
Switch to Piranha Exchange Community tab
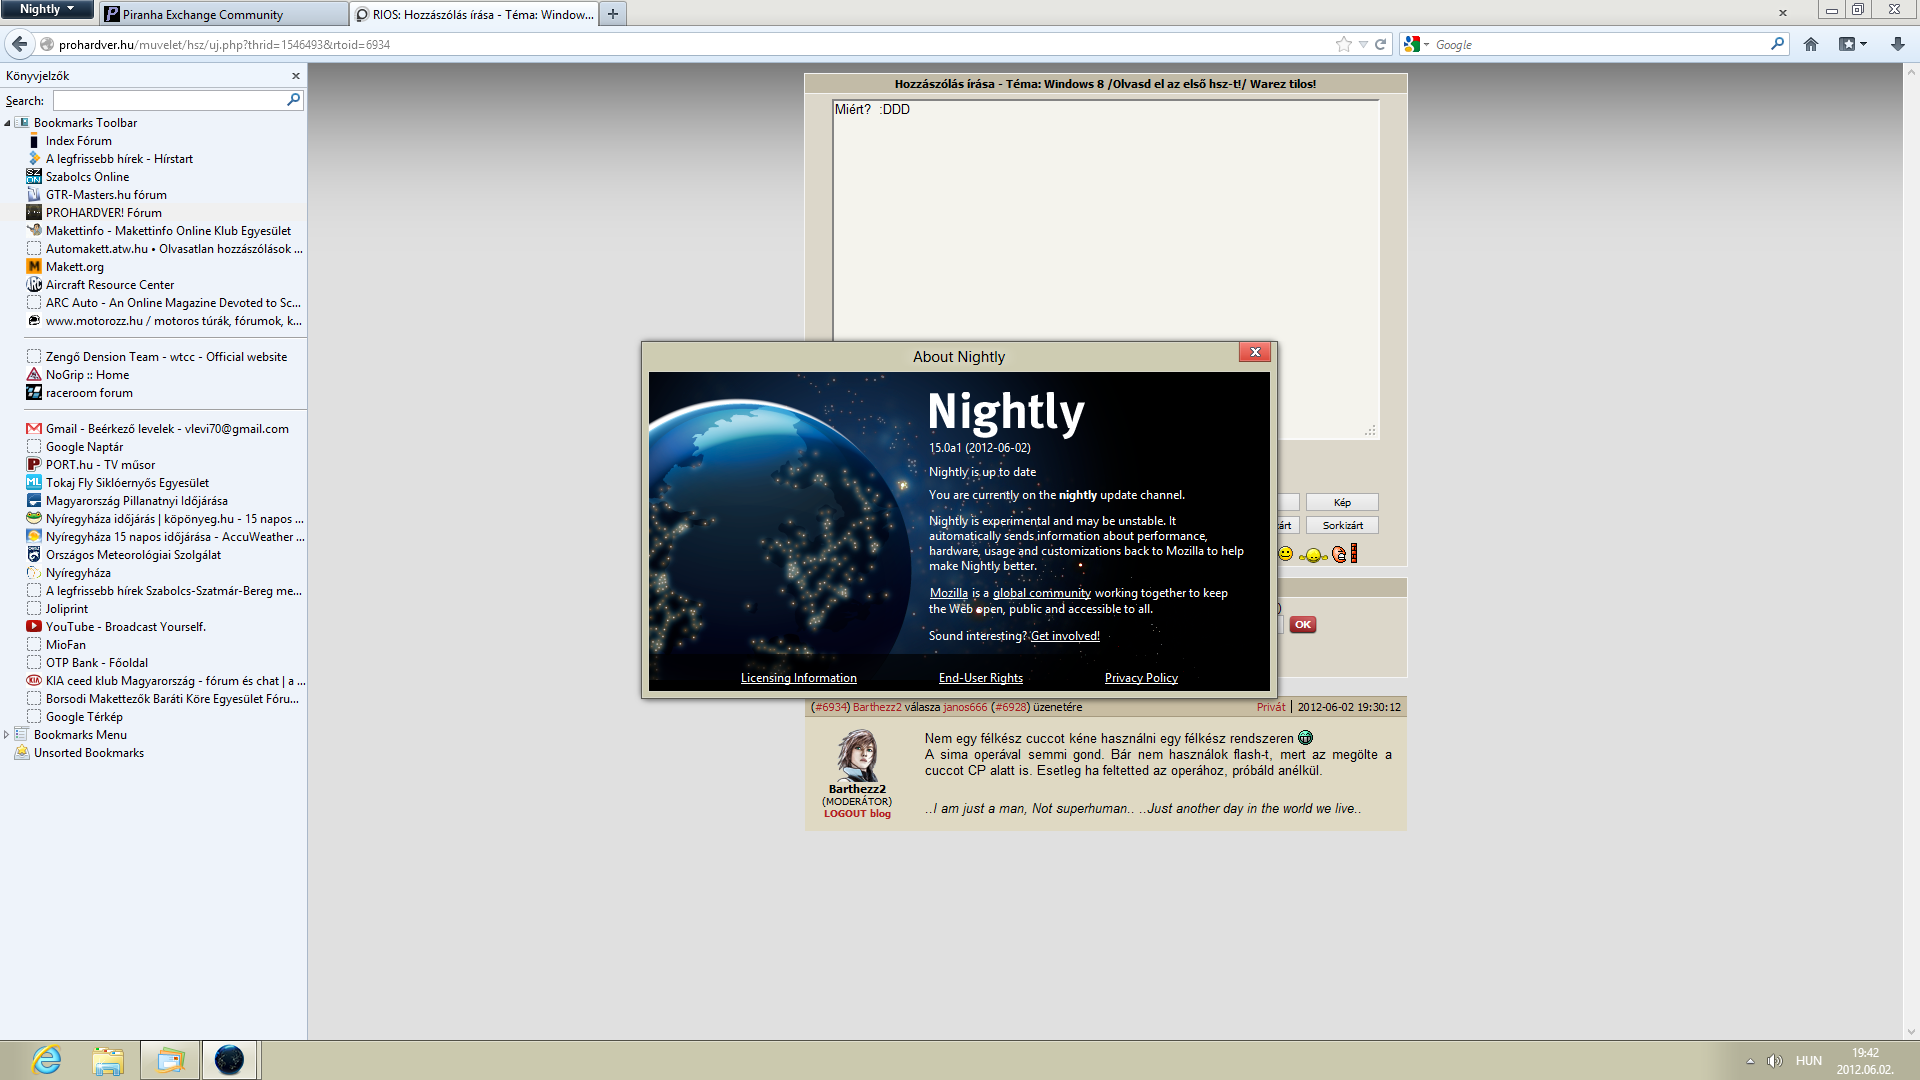[x=222, y=14]
